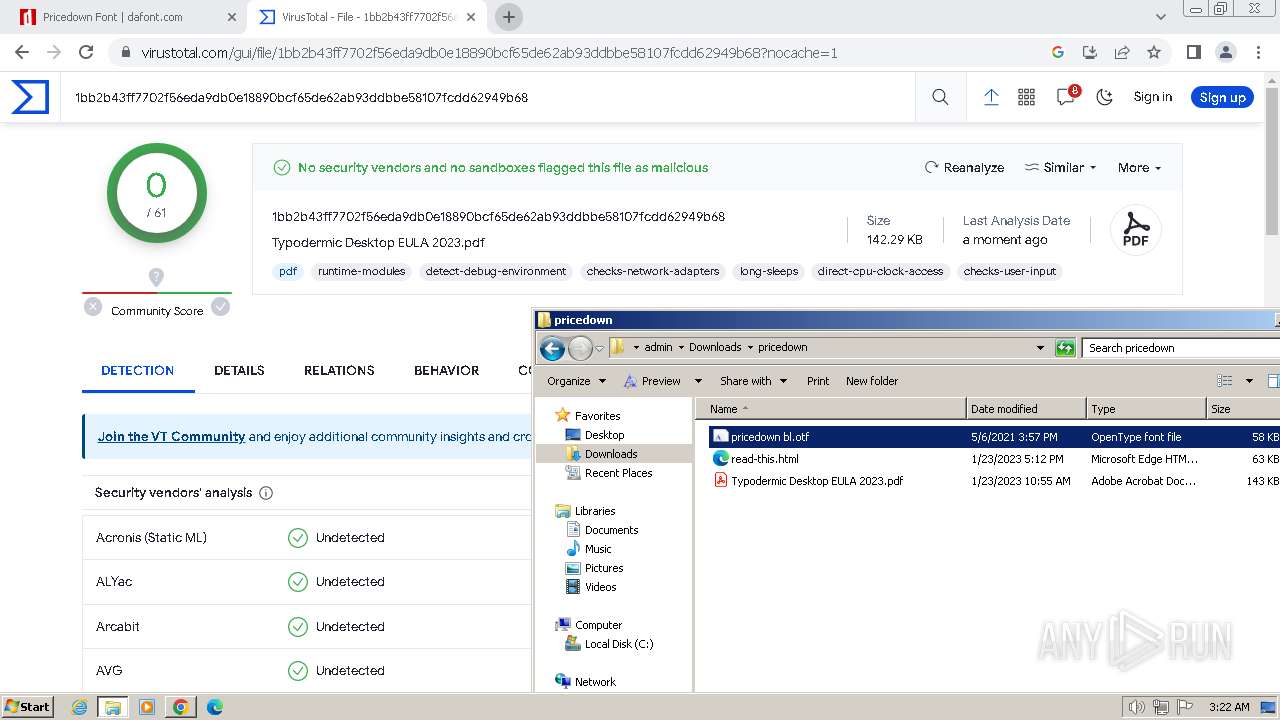1280x720 pixels.
Task: Click the PDF file type icon
Action: coord(1135,230)
